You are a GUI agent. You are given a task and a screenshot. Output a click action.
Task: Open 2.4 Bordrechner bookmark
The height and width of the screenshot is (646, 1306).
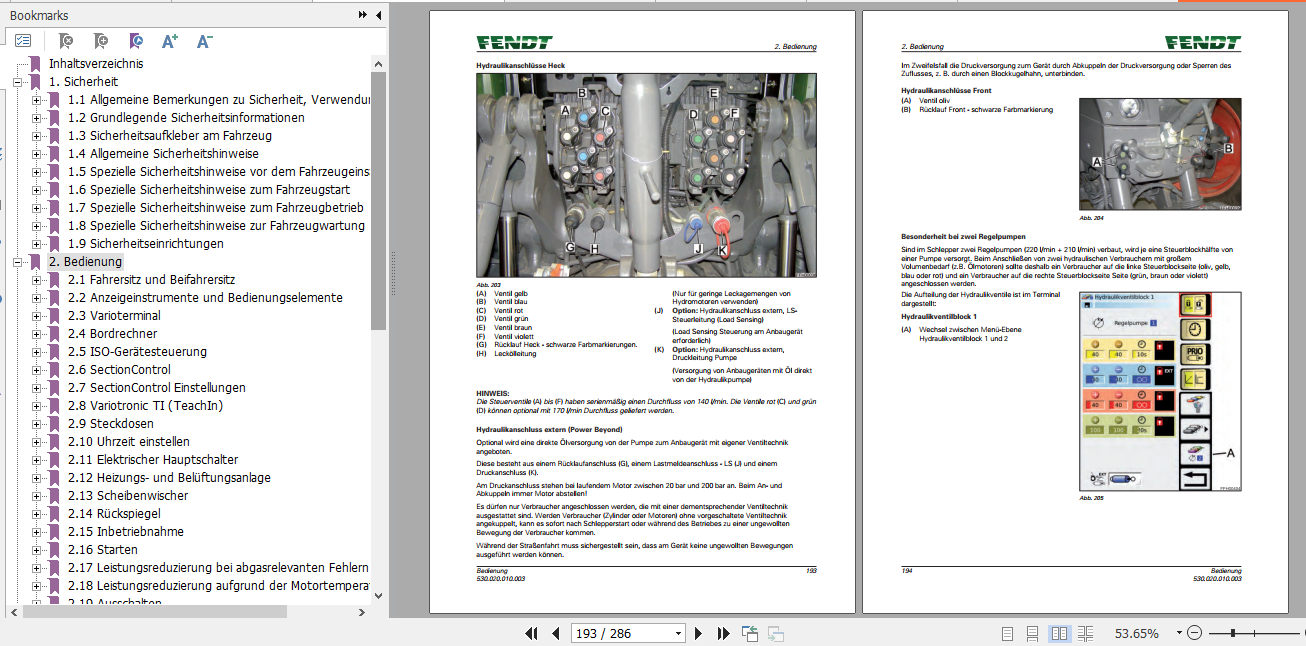(x=113, y=334)
